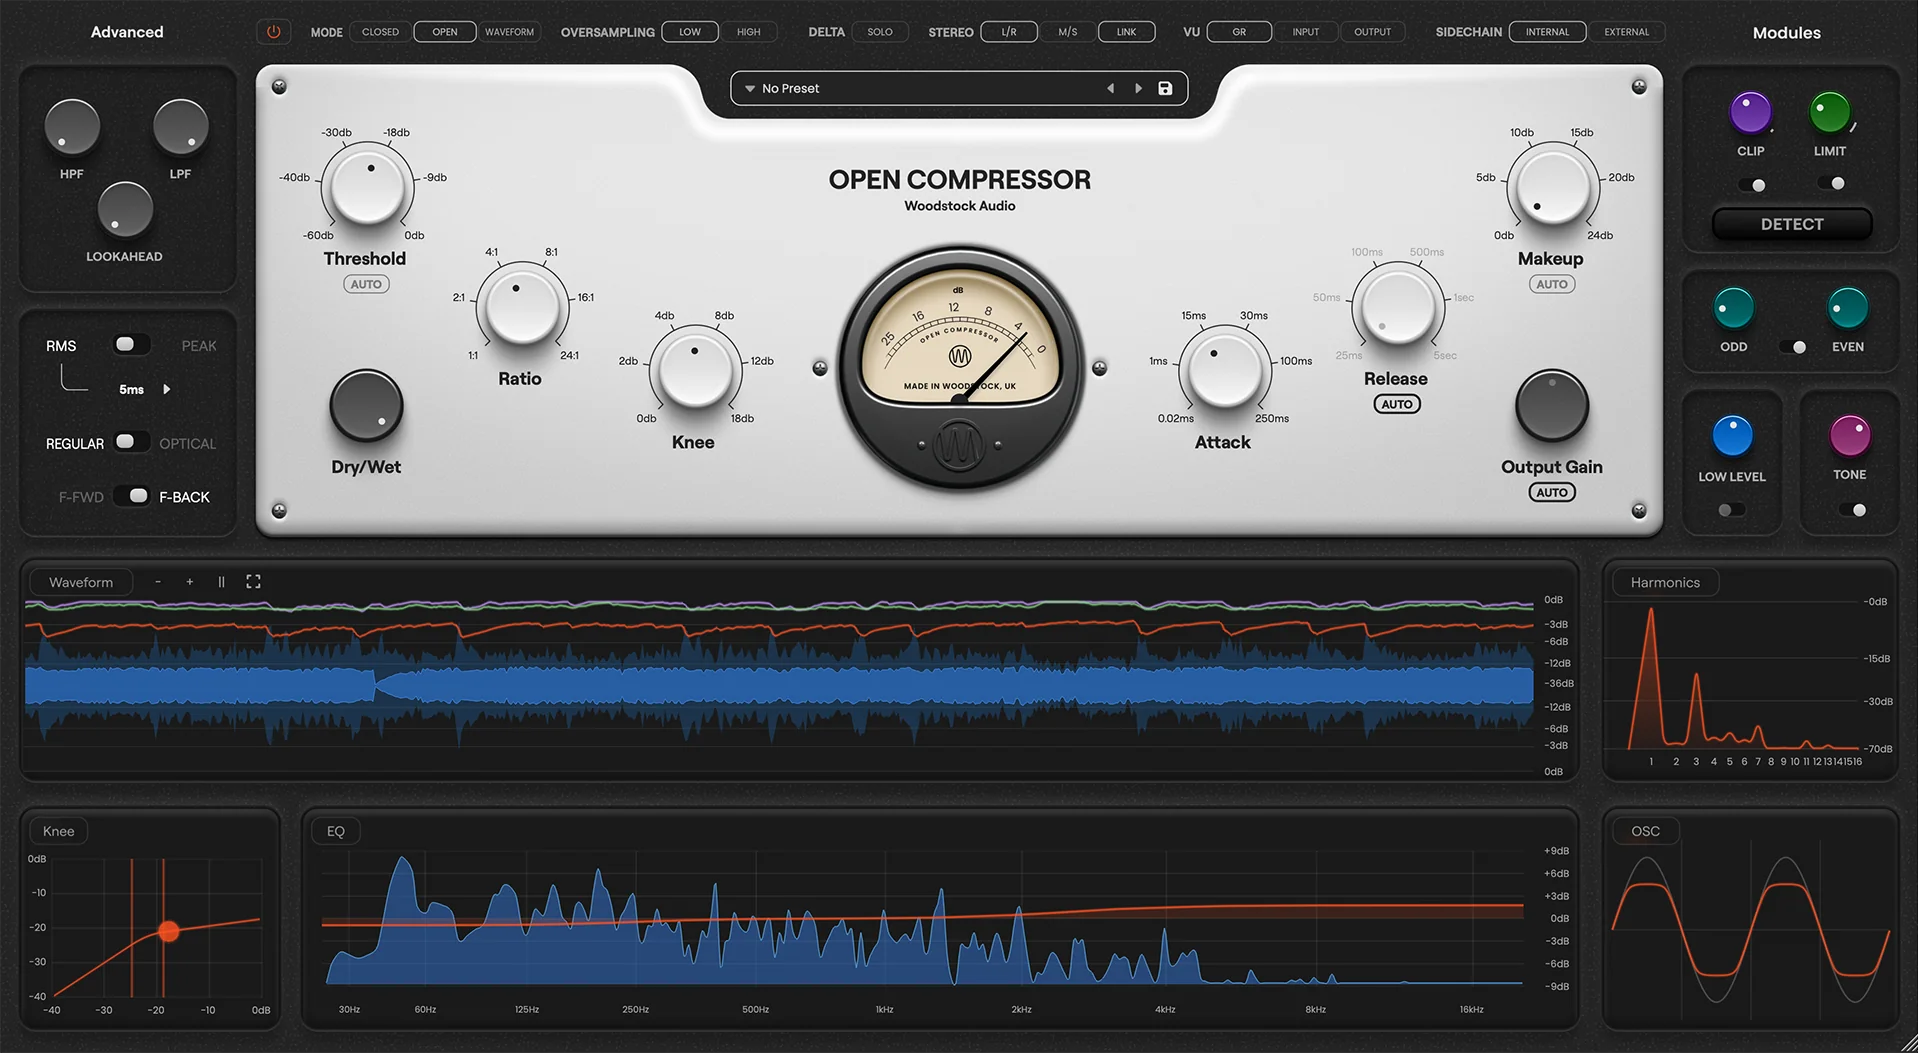The image size is (1918, 1053).
Task: Click the next preset arrow
Action: [1138, 88]
